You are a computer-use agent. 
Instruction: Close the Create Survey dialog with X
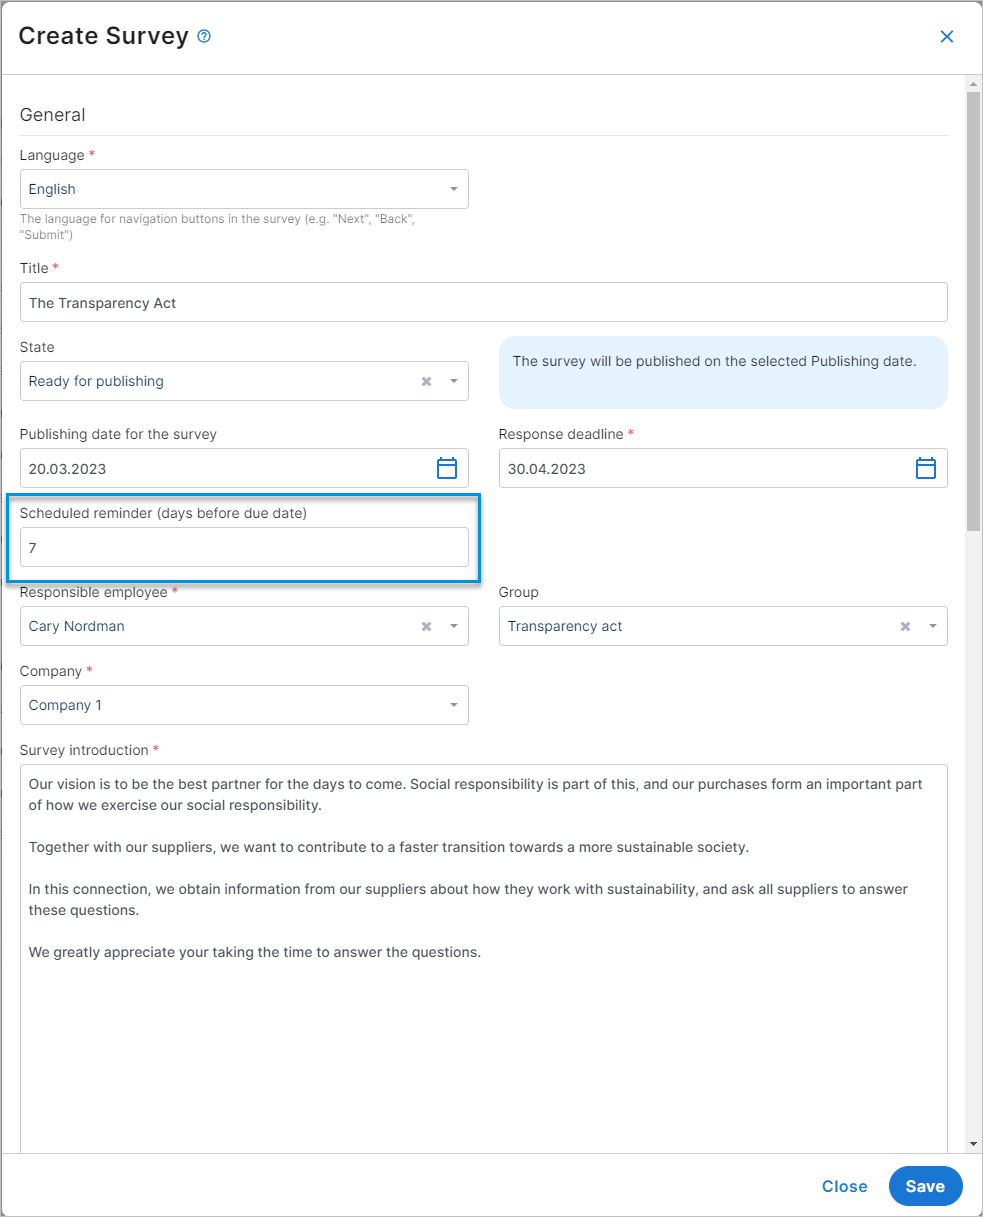point(947,37)
